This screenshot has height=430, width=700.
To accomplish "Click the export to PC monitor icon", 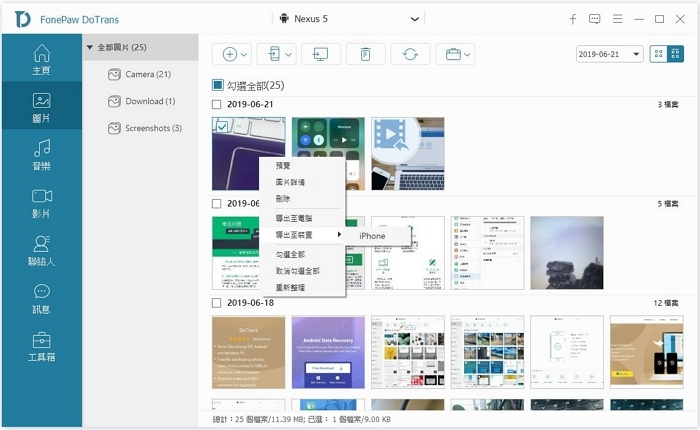I will click(x=321, y=54).
